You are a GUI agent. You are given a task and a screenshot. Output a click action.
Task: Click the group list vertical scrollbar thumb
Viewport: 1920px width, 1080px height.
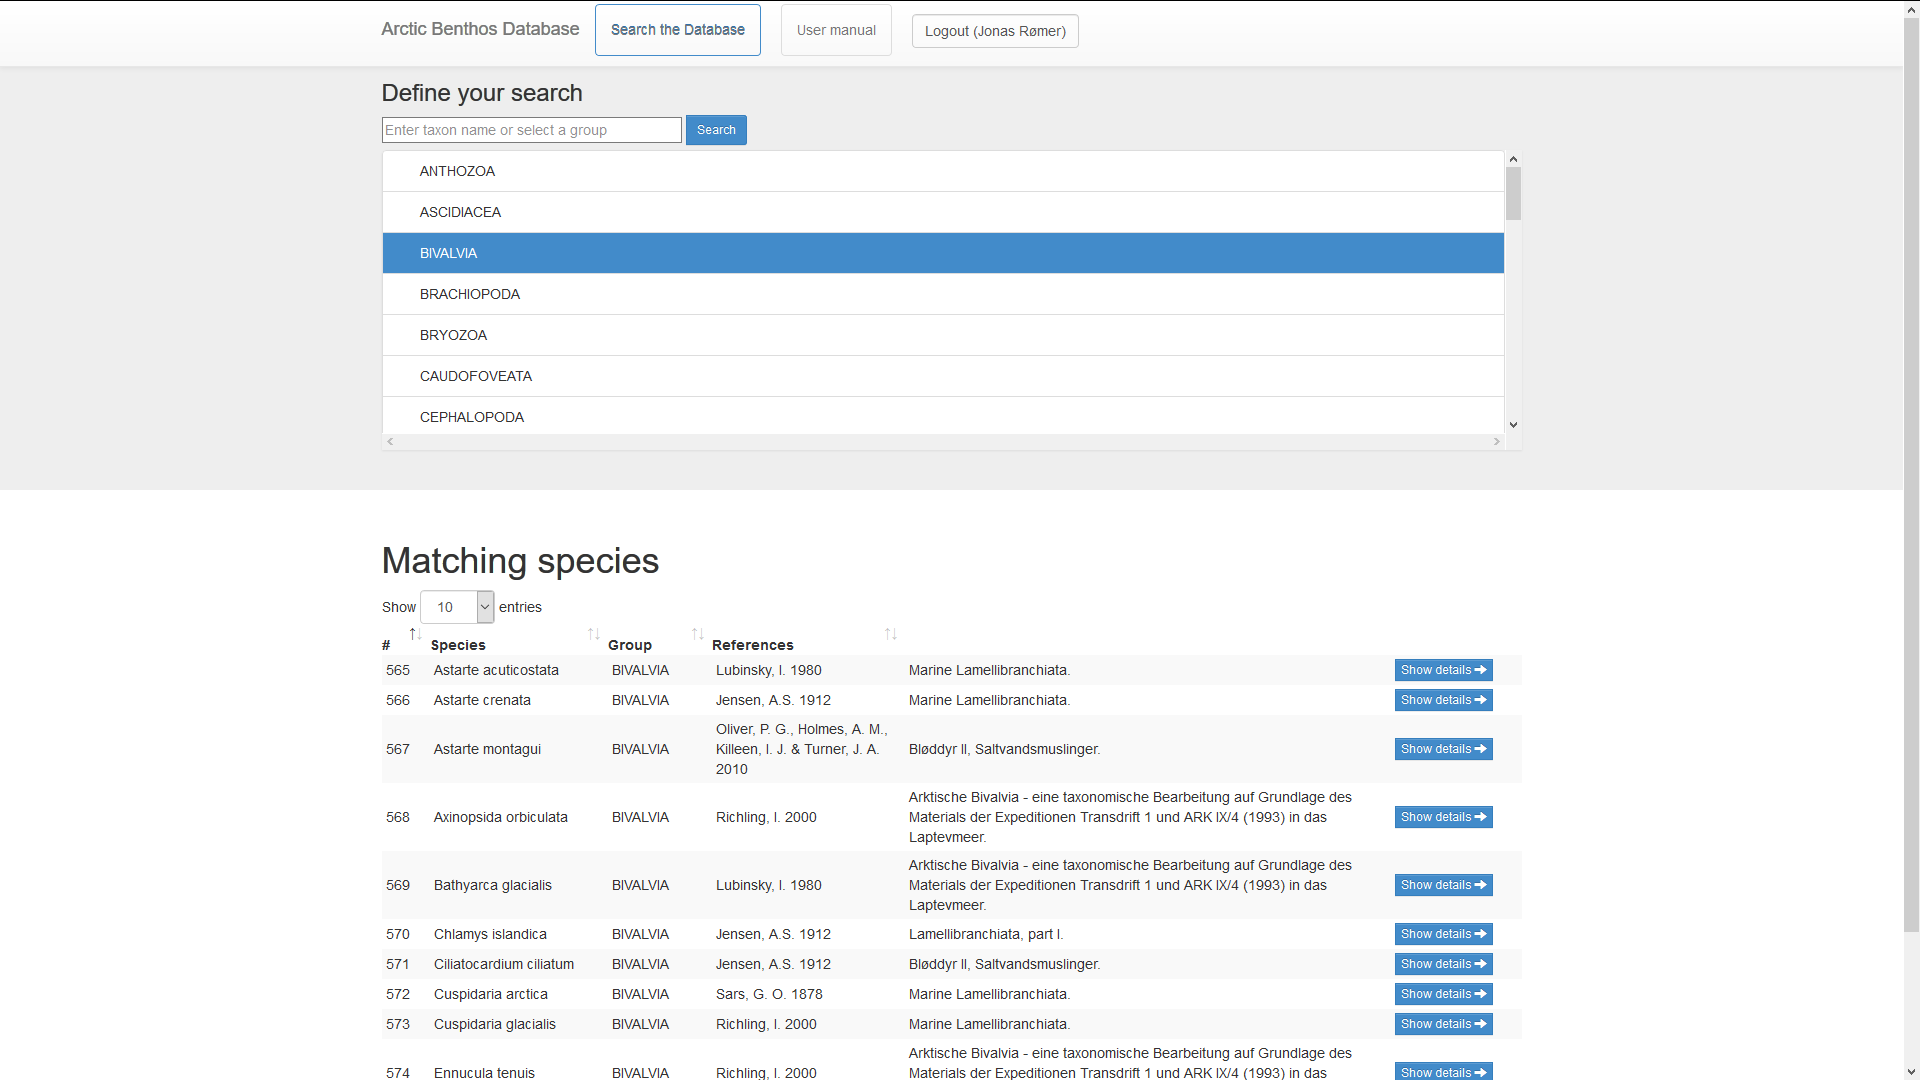point(1513,193)
